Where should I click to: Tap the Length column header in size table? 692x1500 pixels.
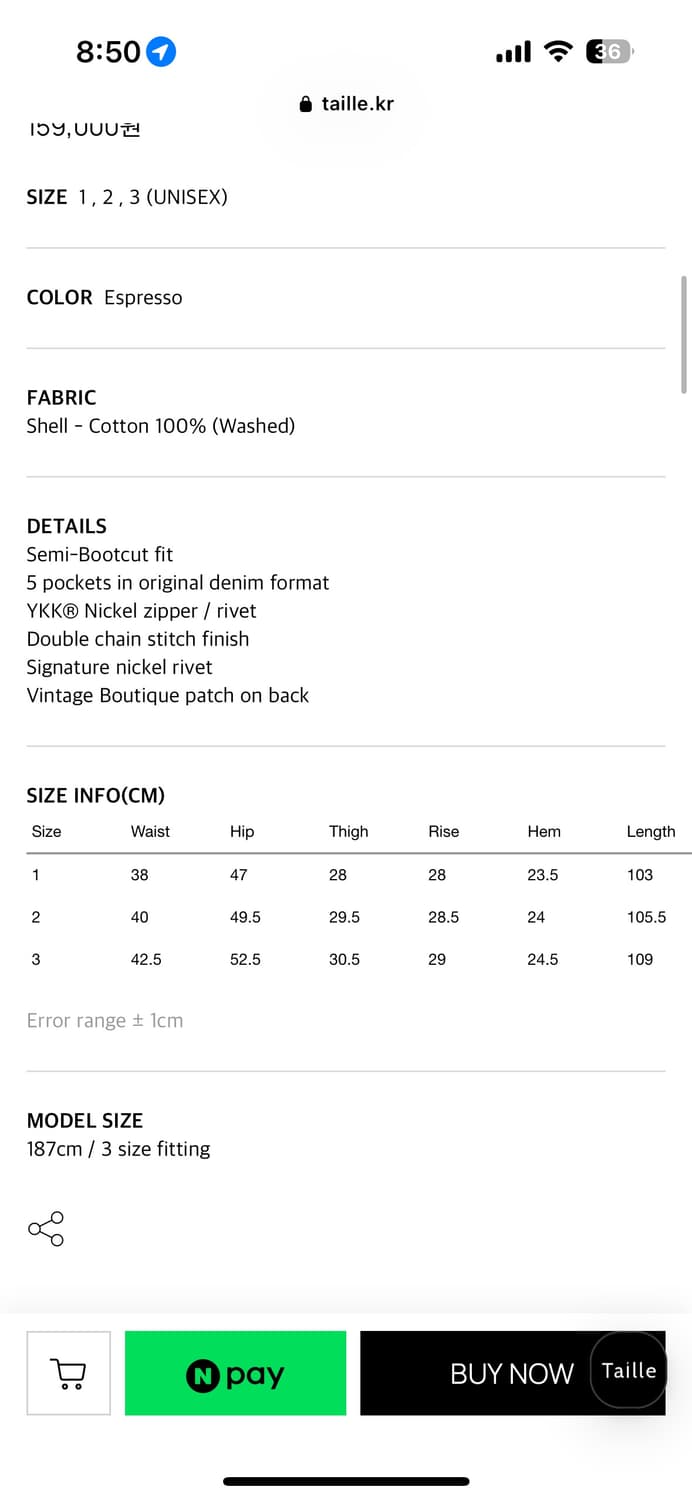(651, 831)
